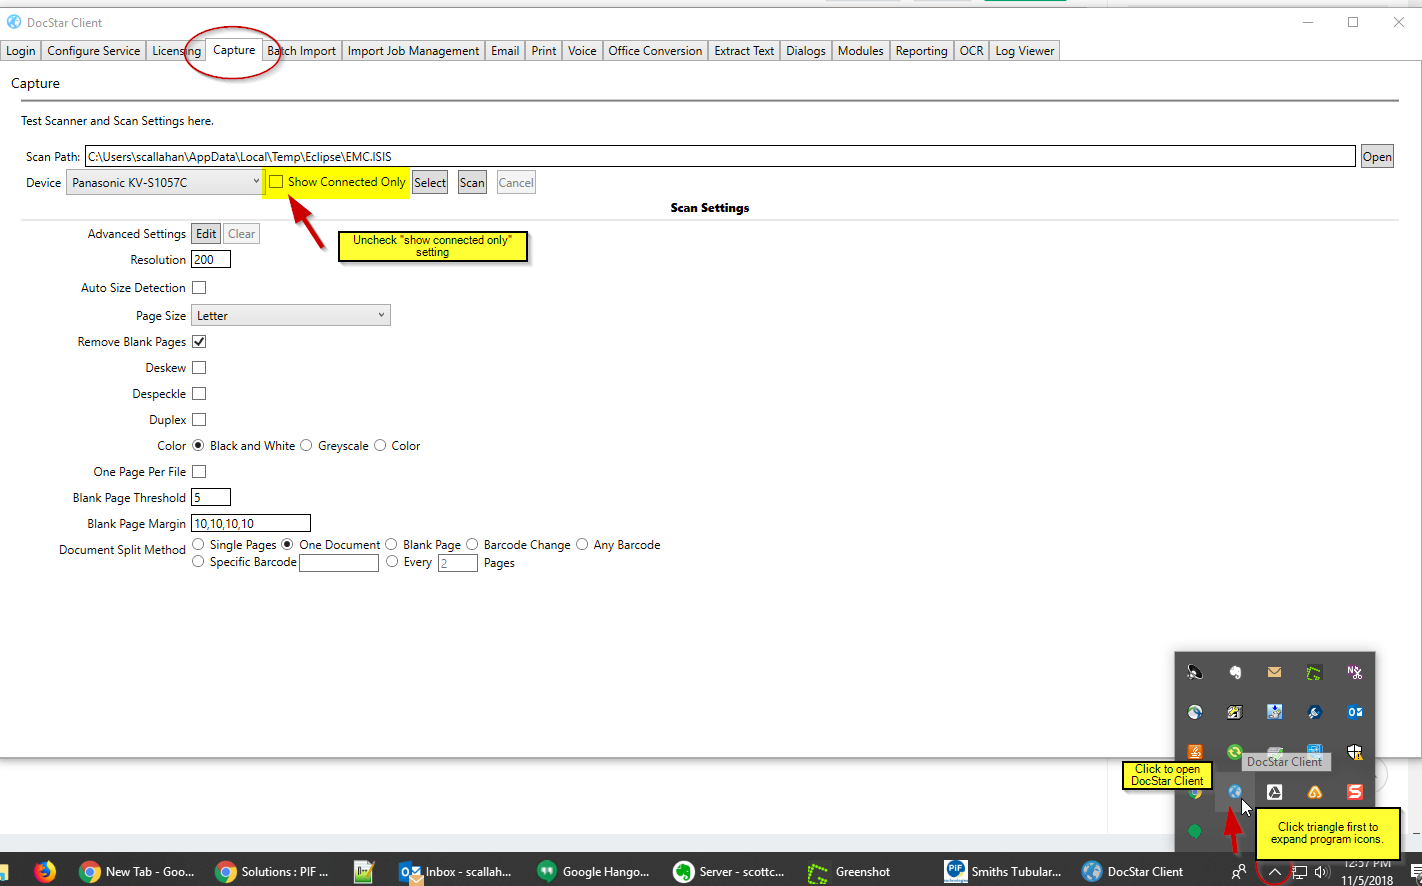
Task: Open the Office Conversion tab
Action: [655, 51]
